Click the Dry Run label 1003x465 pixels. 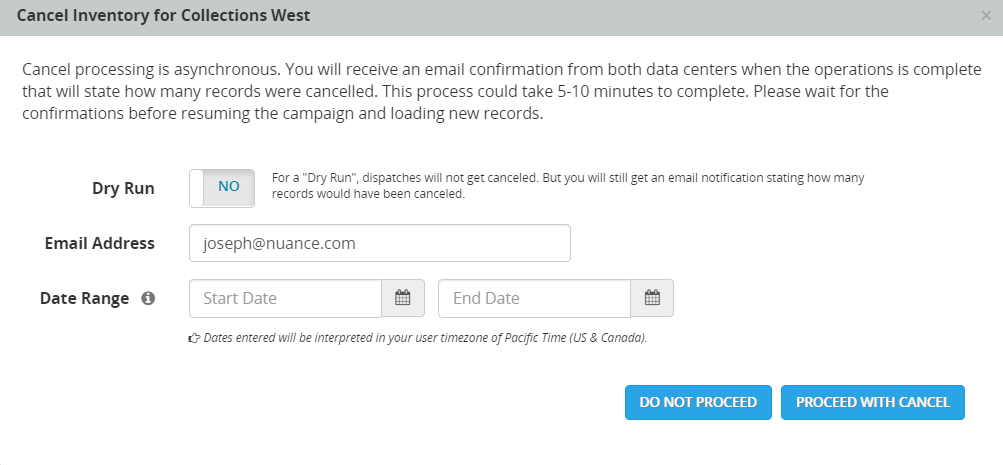(x=123, y=188)
